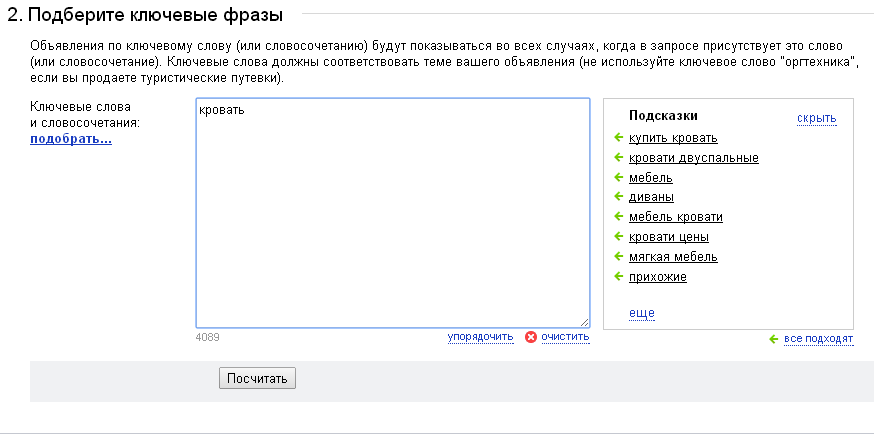
Task: Click green arrow next to прихожие
Action: 618,276
